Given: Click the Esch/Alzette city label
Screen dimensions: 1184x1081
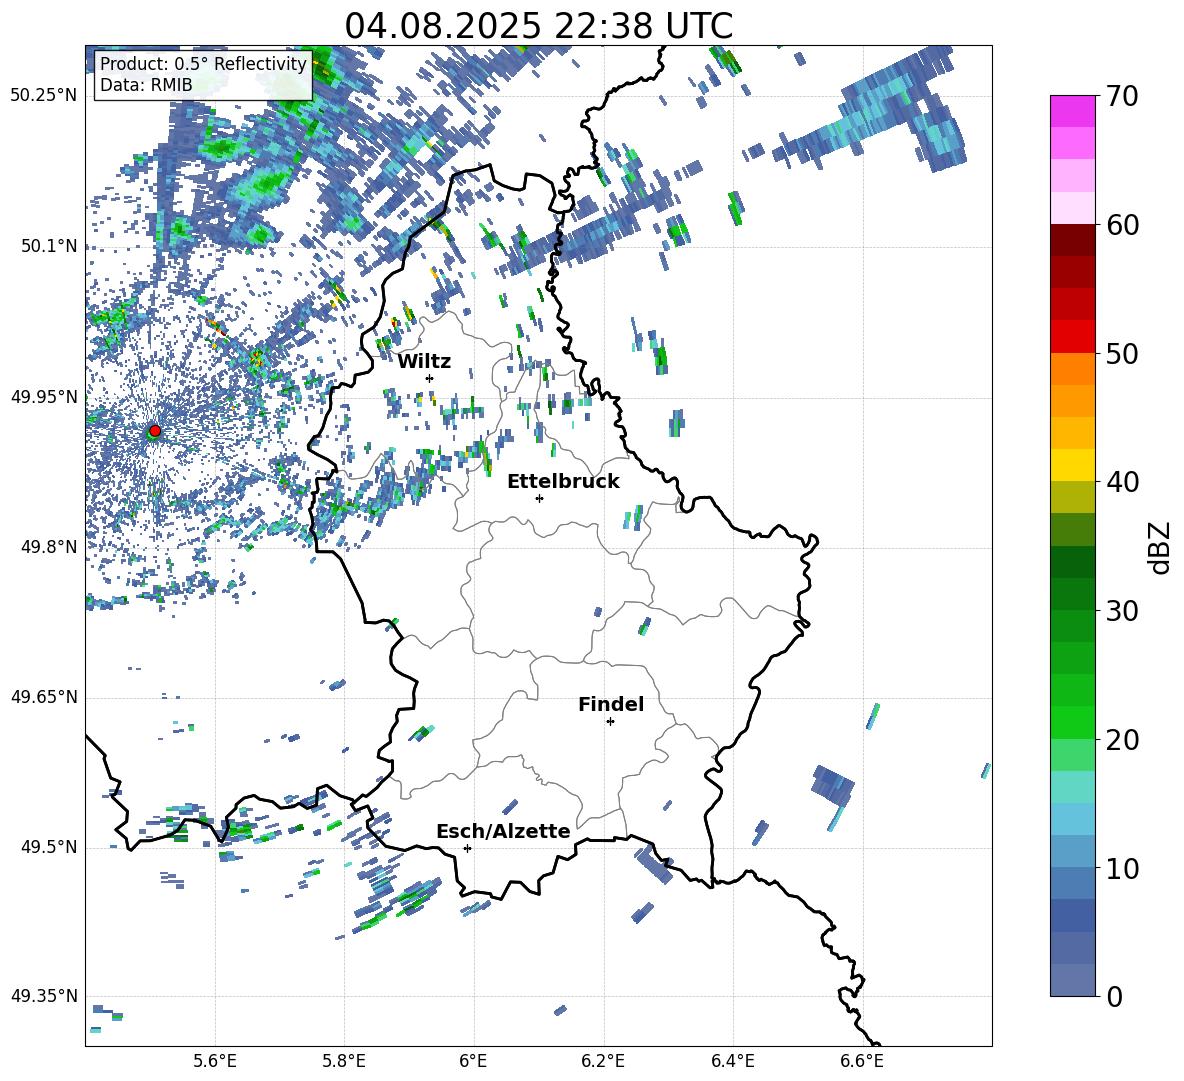Looking at the screenshot, I should pos(503,832).
